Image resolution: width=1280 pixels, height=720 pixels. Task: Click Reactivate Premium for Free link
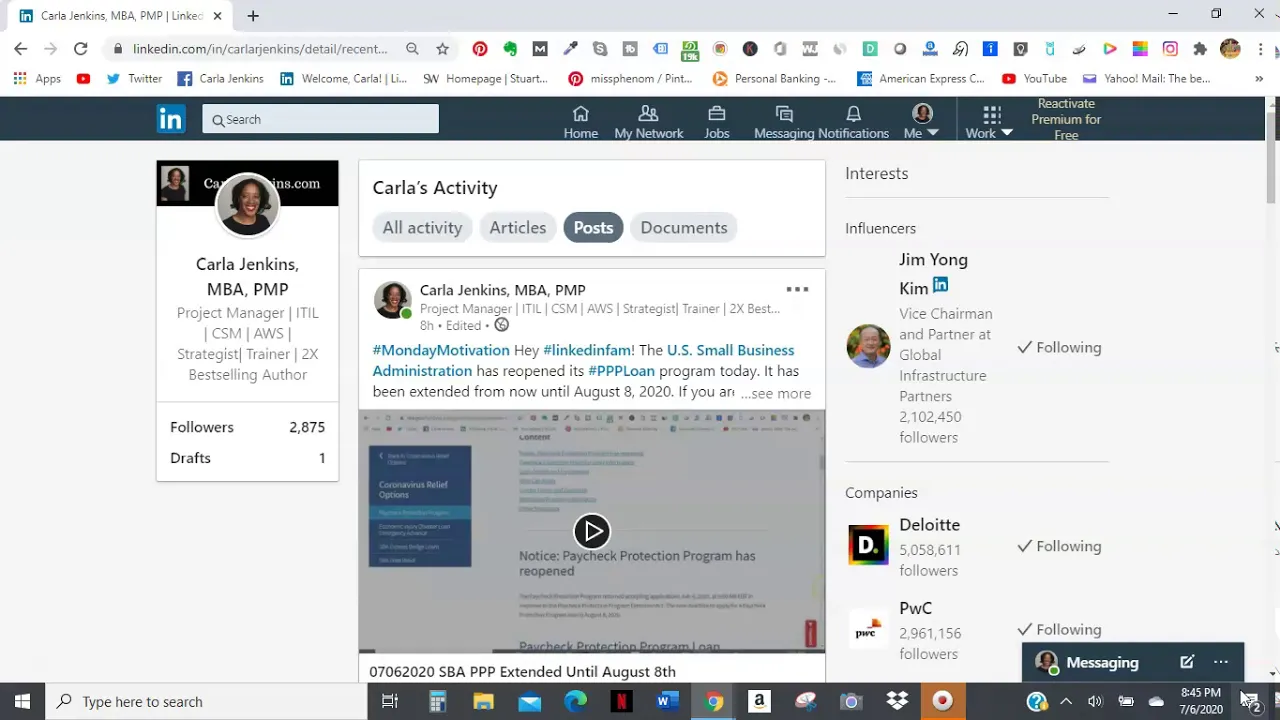(x=1066, y=119)
